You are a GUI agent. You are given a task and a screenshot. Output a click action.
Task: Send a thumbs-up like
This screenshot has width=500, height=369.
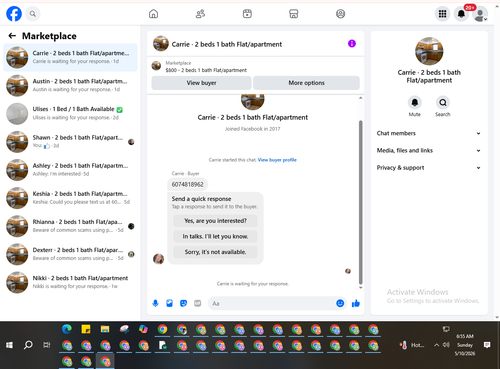pos(356,303)
